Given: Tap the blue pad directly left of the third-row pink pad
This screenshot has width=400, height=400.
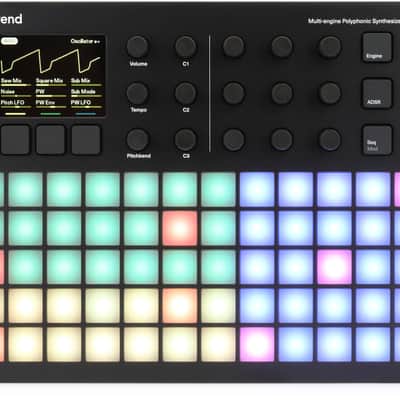Looking at the screenshot, I should point(296,267).
